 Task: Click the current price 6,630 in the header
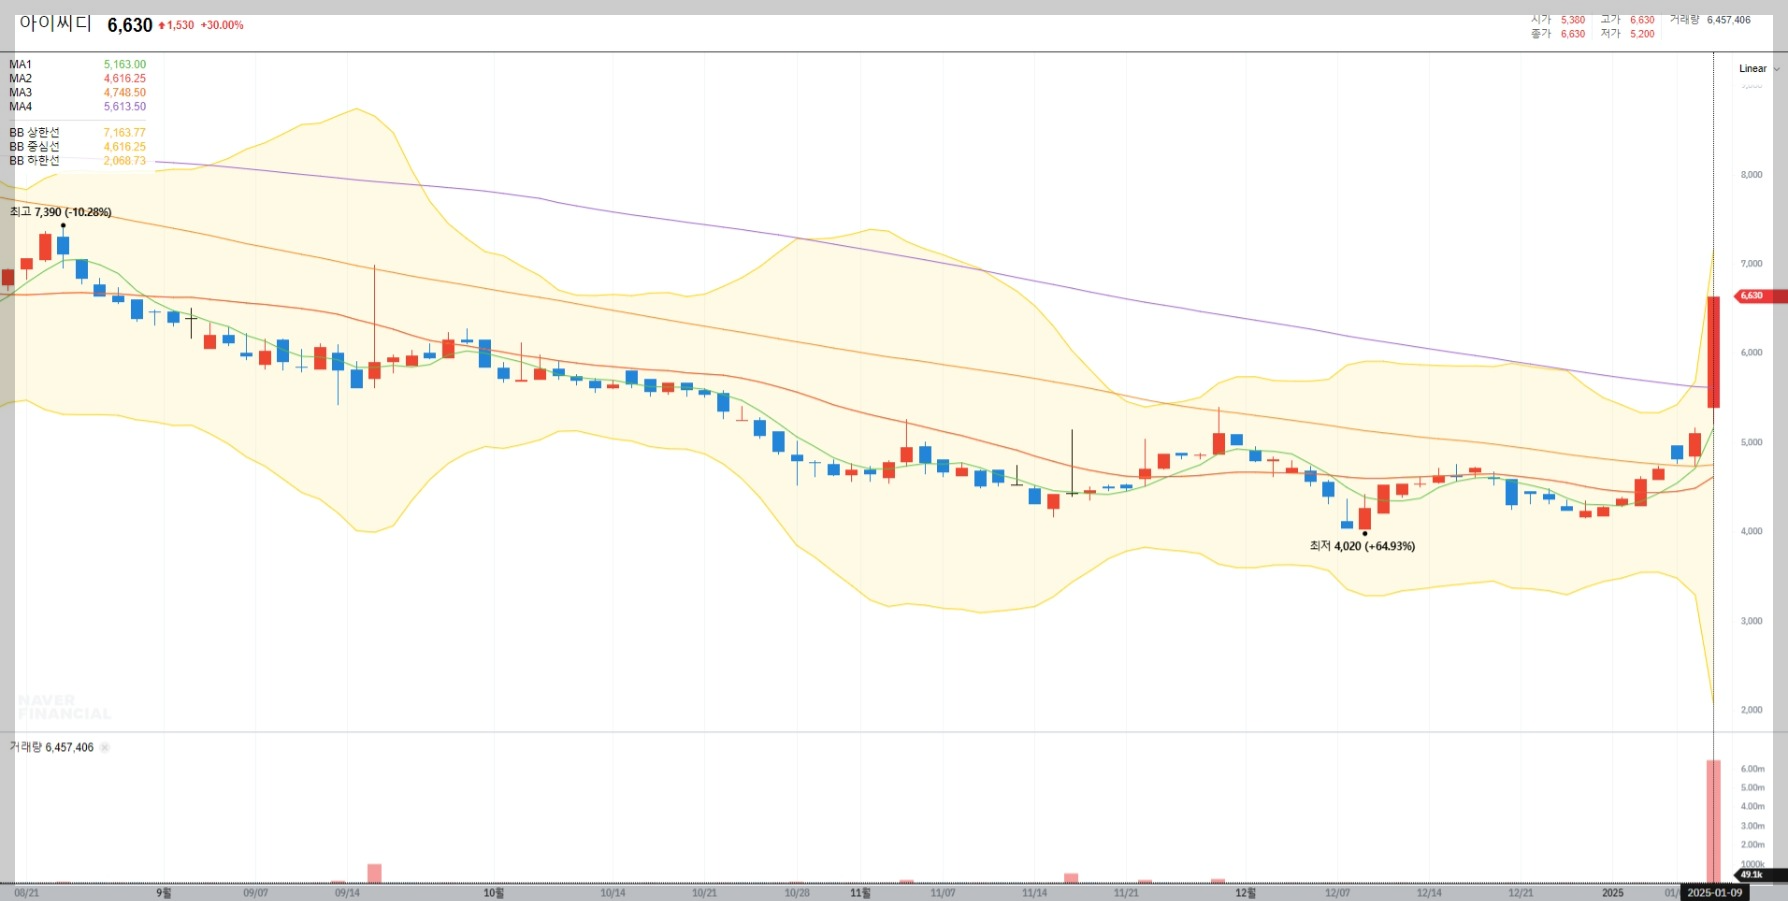130,25
